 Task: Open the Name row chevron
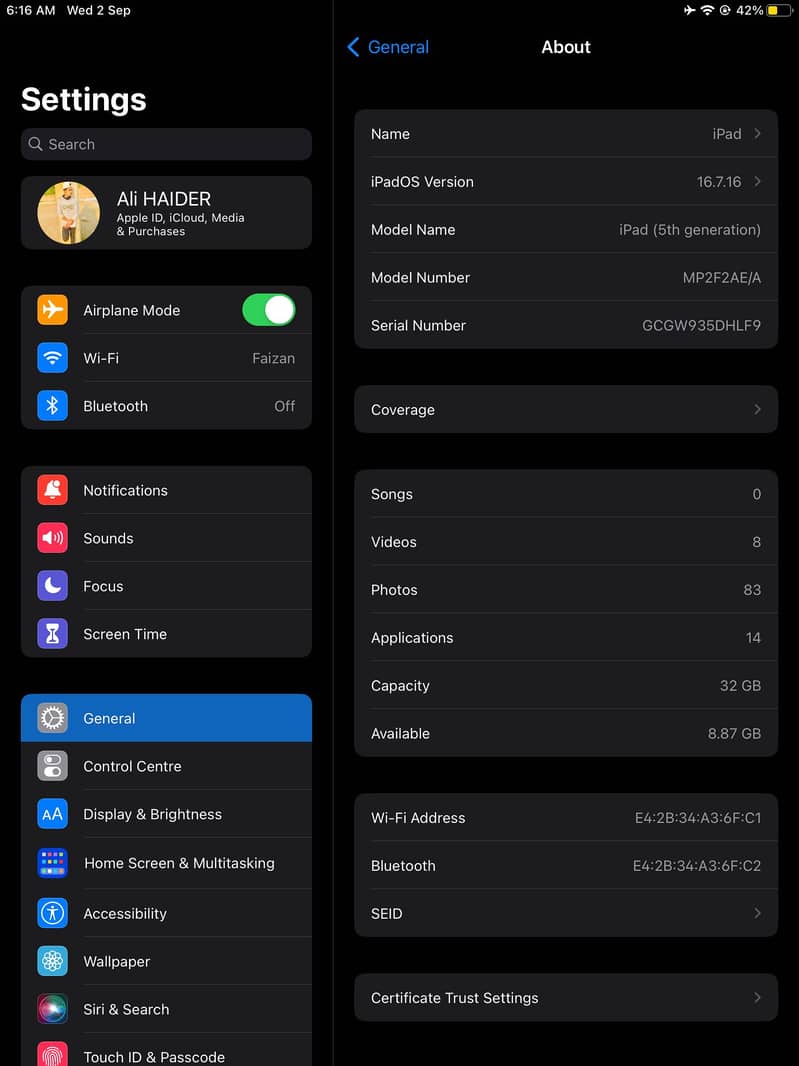757,134
